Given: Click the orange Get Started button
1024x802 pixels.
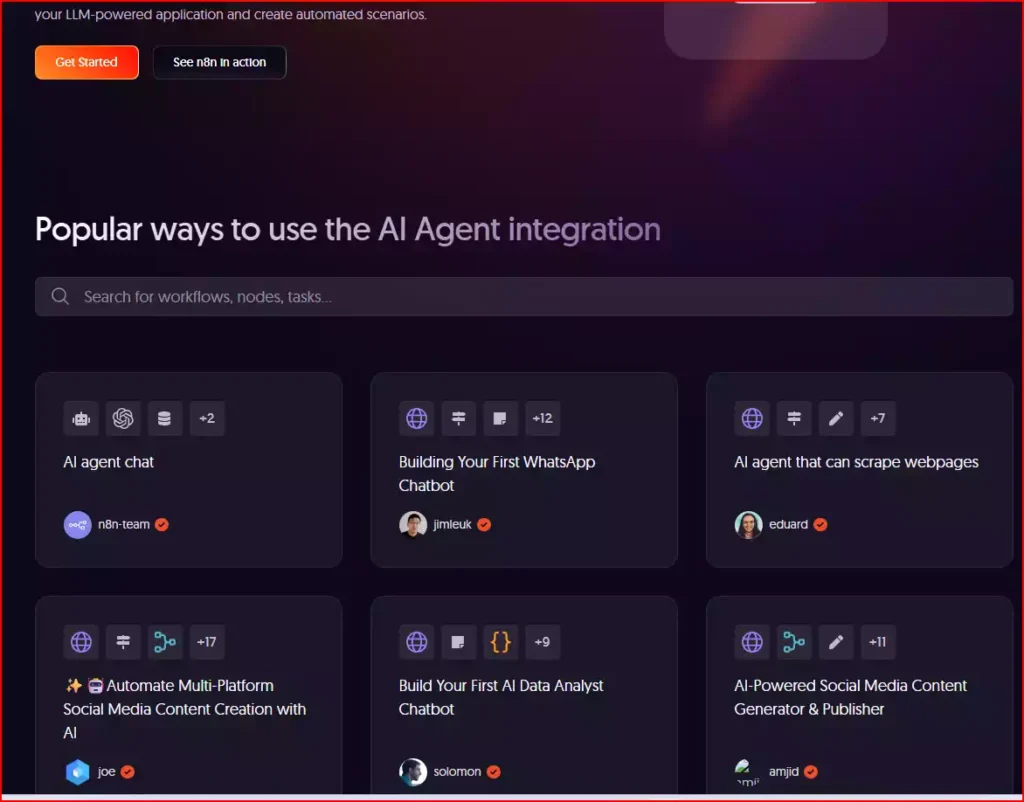Looking at the screenshot, I should coord(87,62).
